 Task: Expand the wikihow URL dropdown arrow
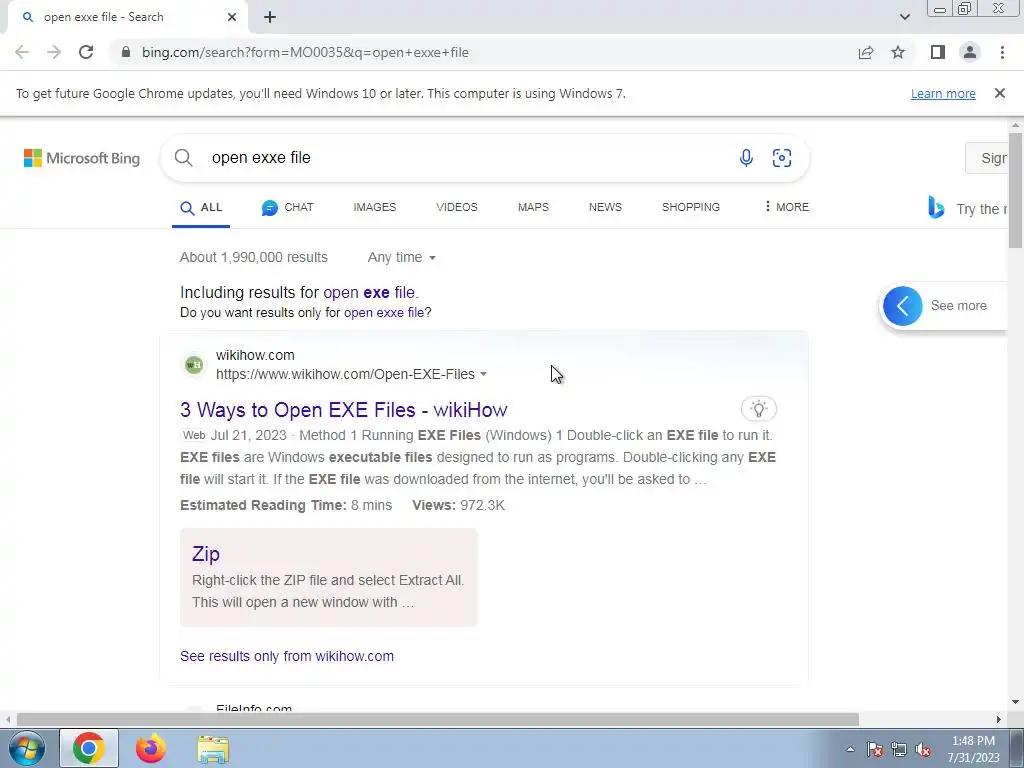pyautogui.click(x=483, y=374)
